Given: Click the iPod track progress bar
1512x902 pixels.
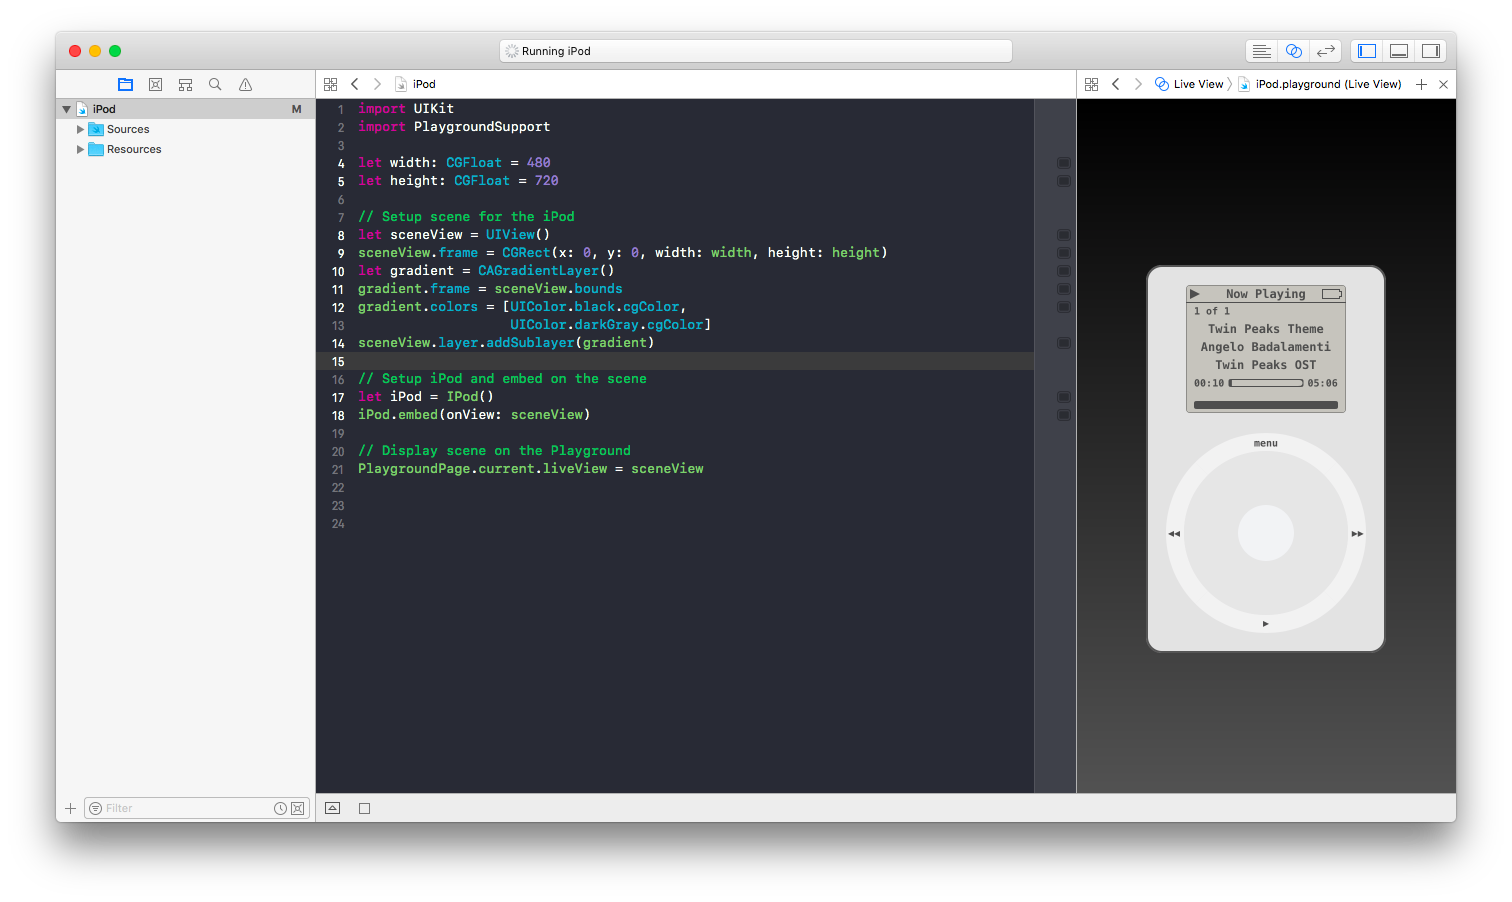Looking at the screenshot, I should (x=1266, y=383).
